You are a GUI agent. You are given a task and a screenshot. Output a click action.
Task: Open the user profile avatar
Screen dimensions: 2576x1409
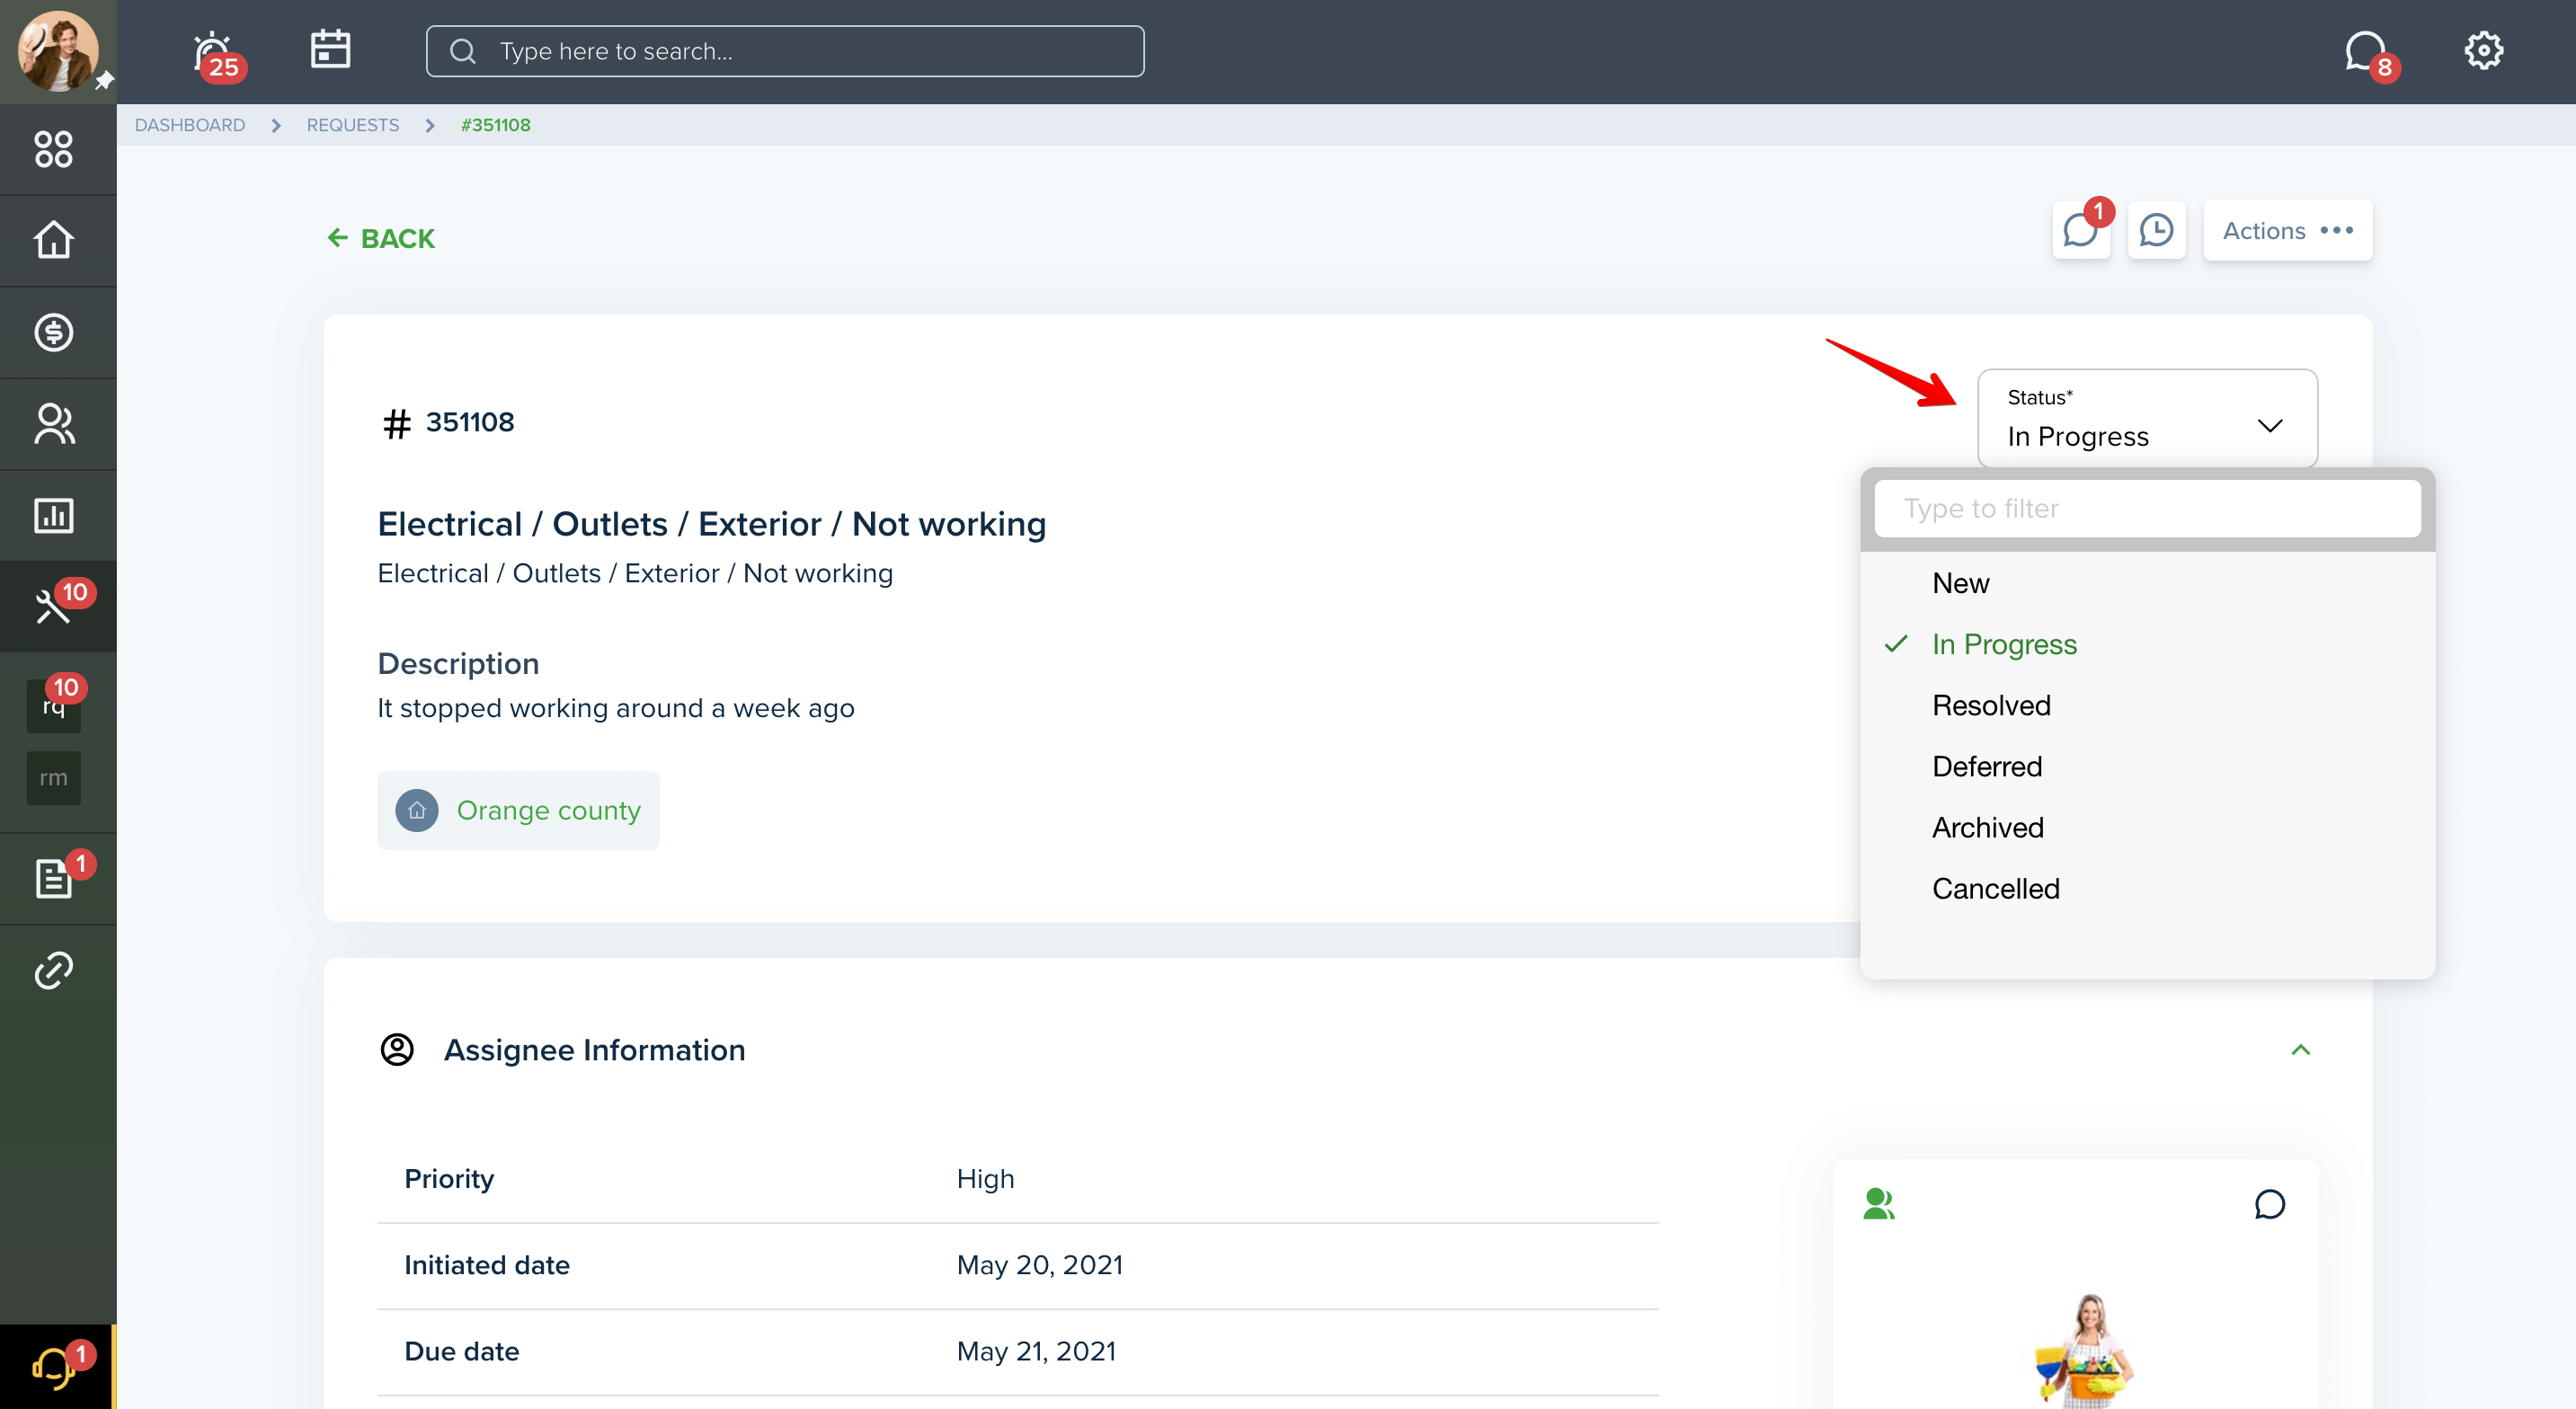tap(57, 51)
